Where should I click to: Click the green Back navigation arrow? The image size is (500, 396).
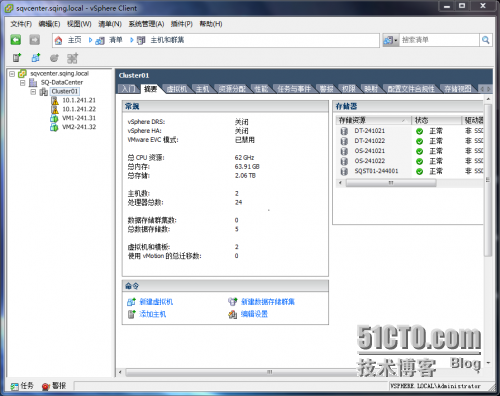[x=15, y=40]
